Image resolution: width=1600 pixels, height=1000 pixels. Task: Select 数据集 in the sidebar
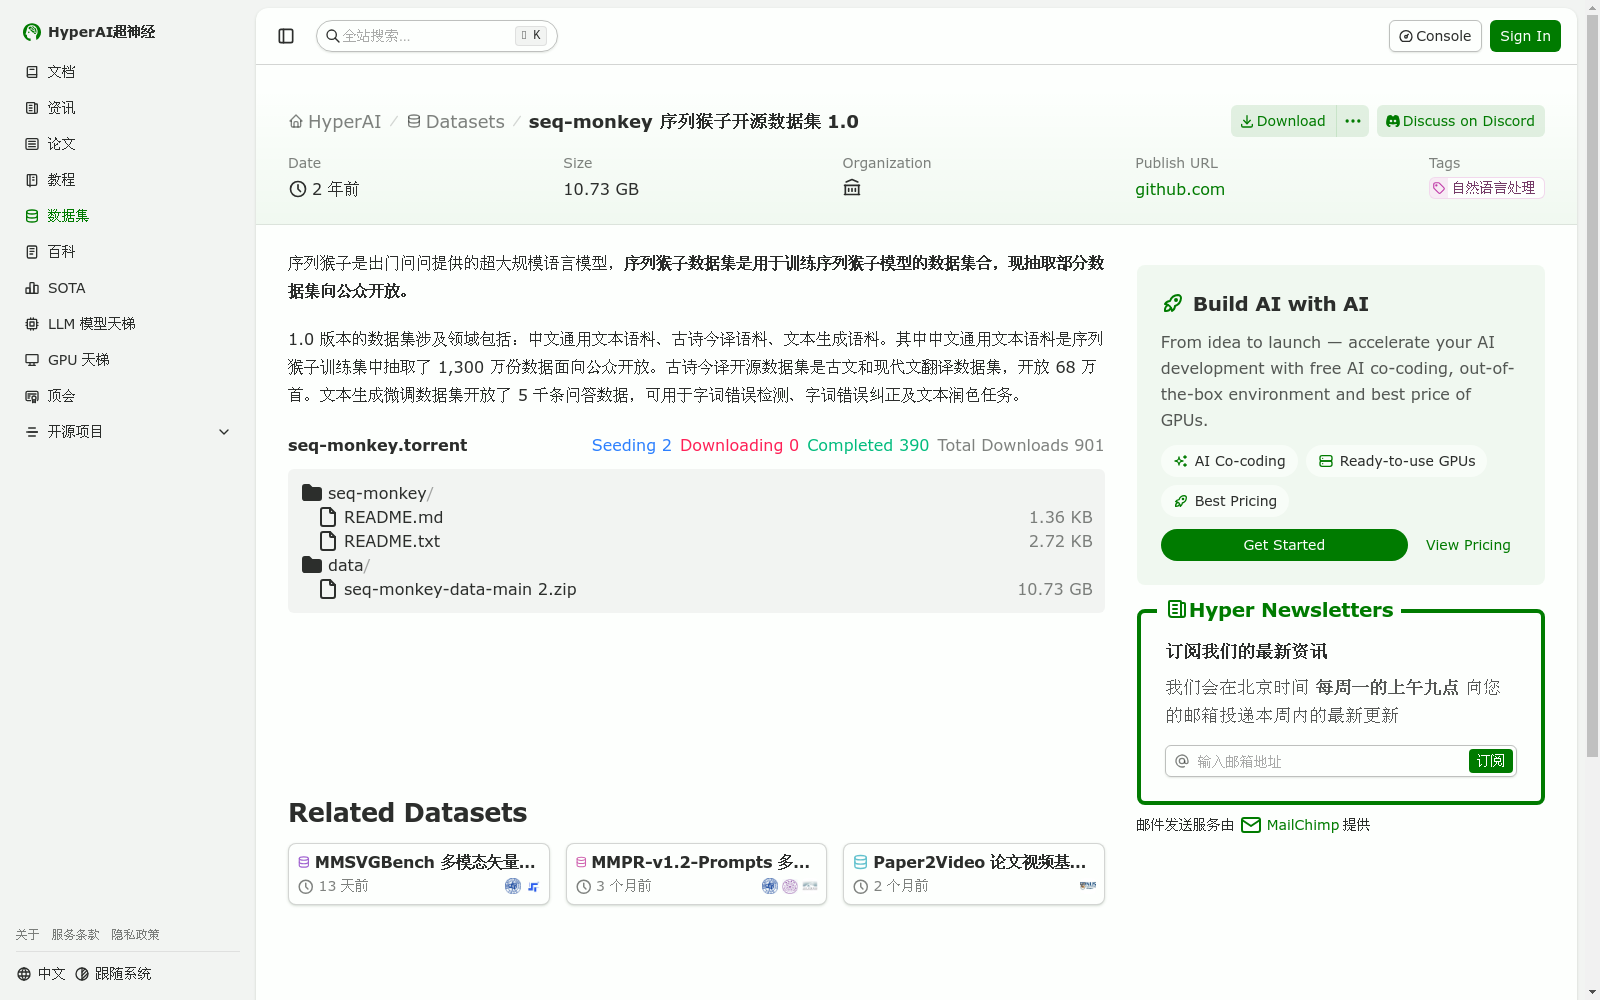[x=127, y=216]
